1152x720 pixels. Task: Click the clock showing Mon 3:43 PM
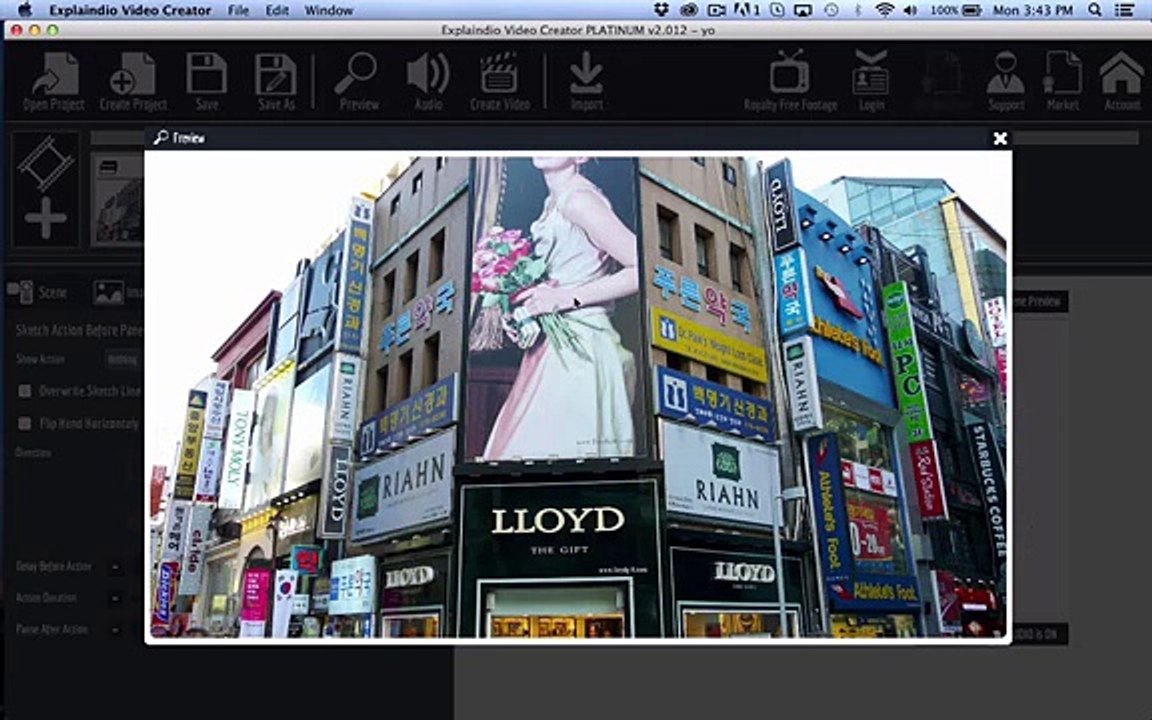tap(1033, 10)
